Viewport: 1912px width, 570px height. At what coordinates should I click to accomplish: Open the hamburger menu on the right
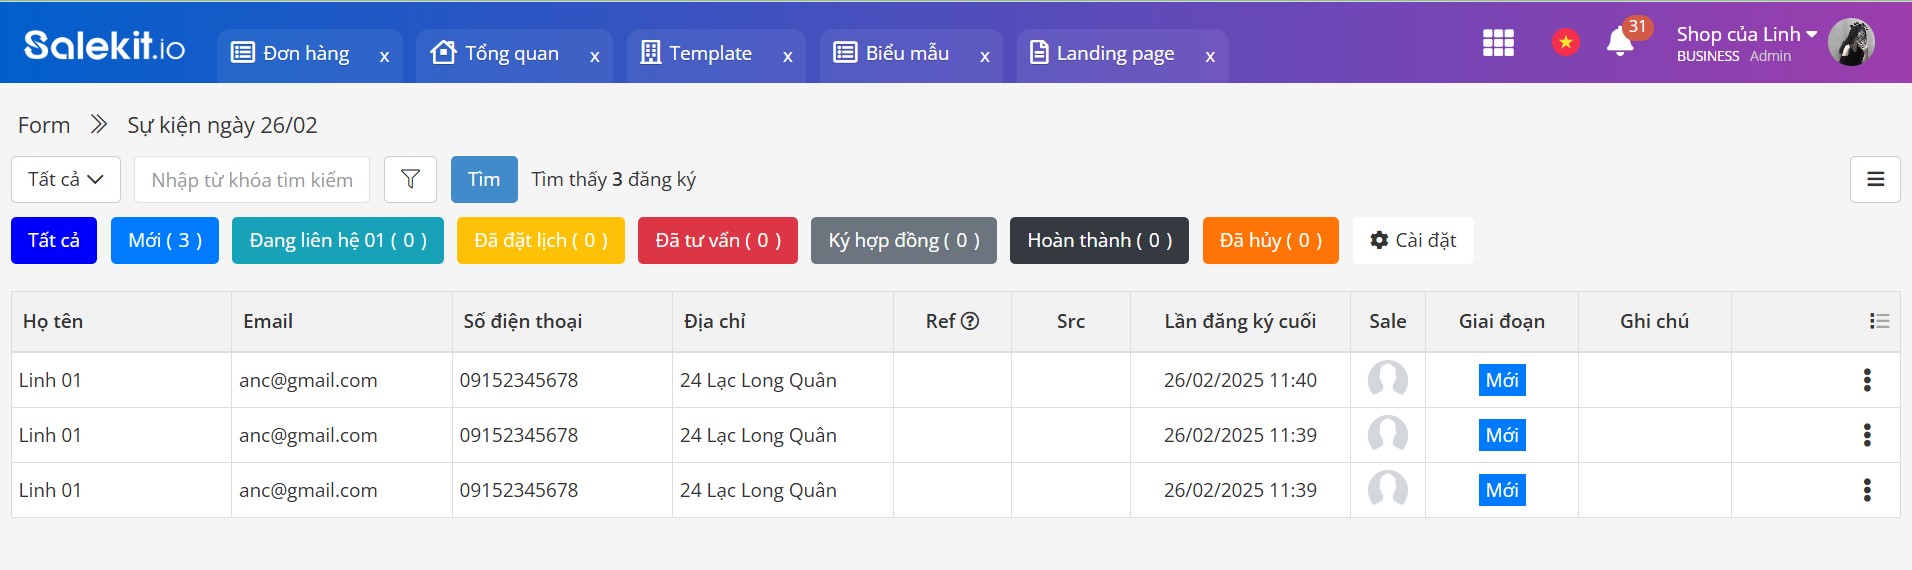point(1875,180)
